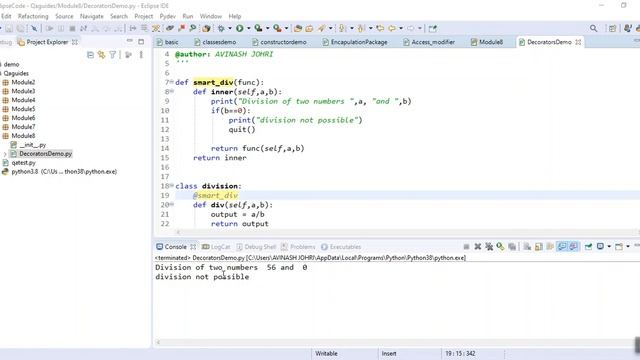The height and width of the screenshot is (360, 640).
Task: Click the console horizontal scrollbar
Action: click(x=397, y=342)
